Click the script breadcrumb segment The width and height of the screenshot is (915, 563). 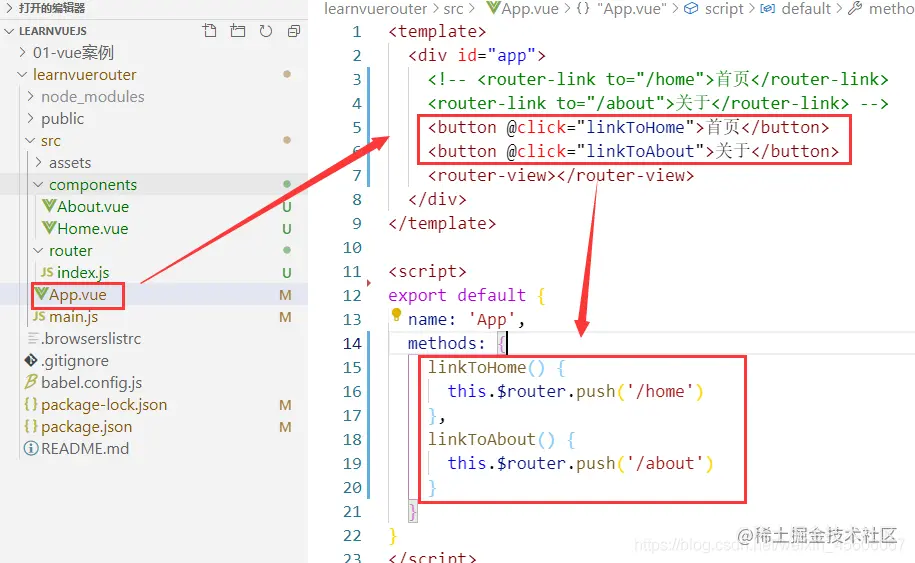pos(724,9)
